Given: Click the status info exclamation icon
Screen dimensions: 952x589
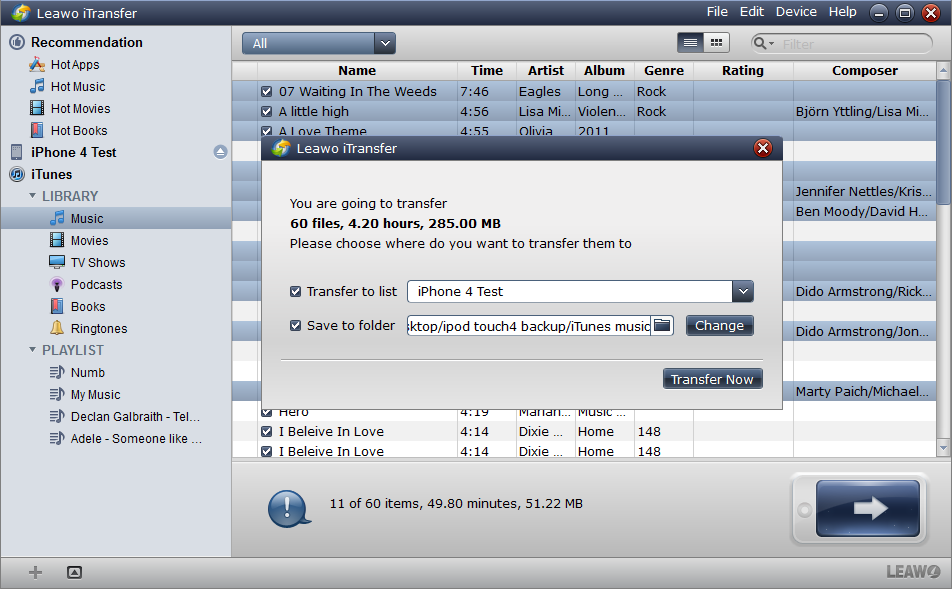Looking at the screenshot, I should click(x=288, y=508).
